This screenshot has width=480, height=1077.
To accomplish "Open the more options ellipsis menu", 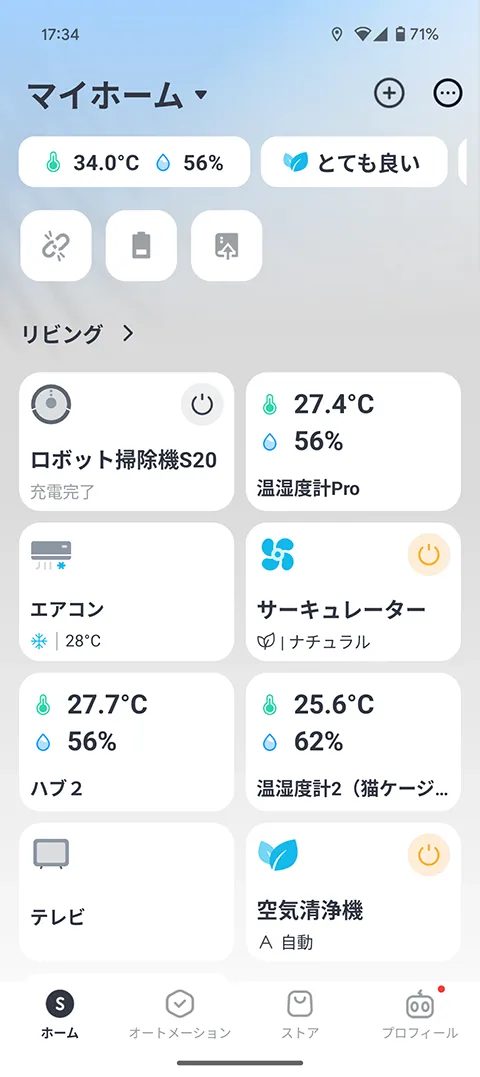I will (448, 93).
